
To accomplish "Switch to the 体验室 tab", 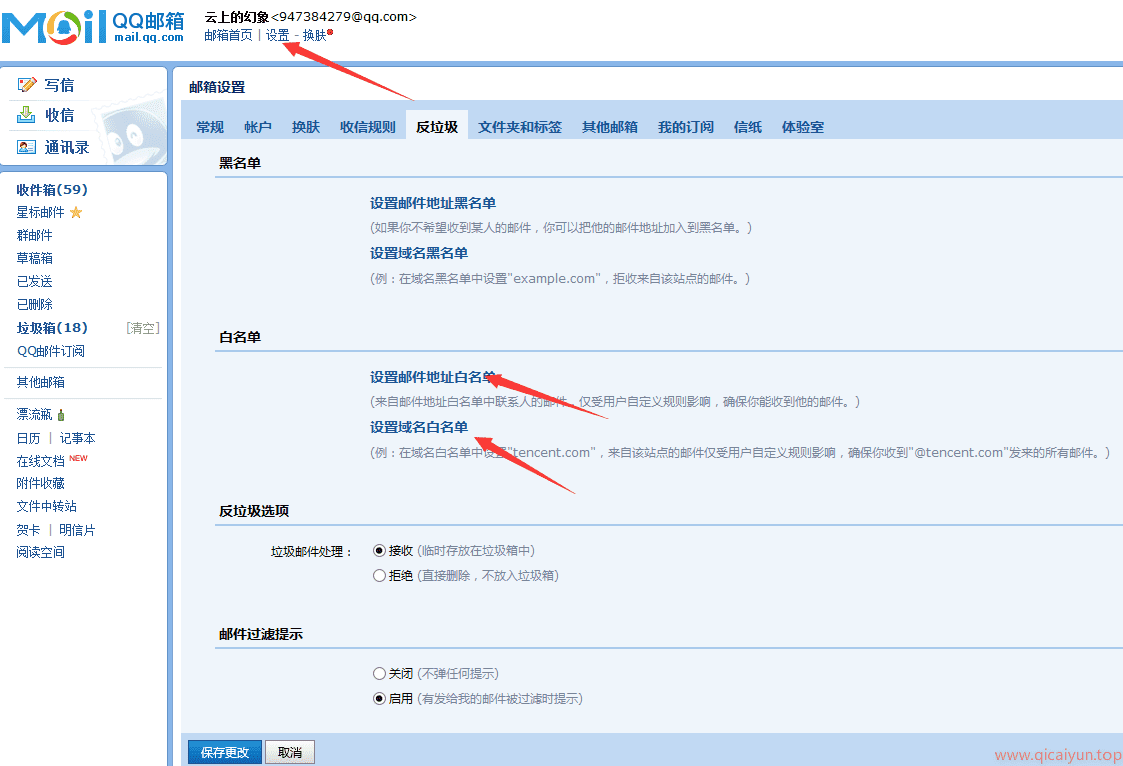I will pyautogui.click(x=802, y=127).
